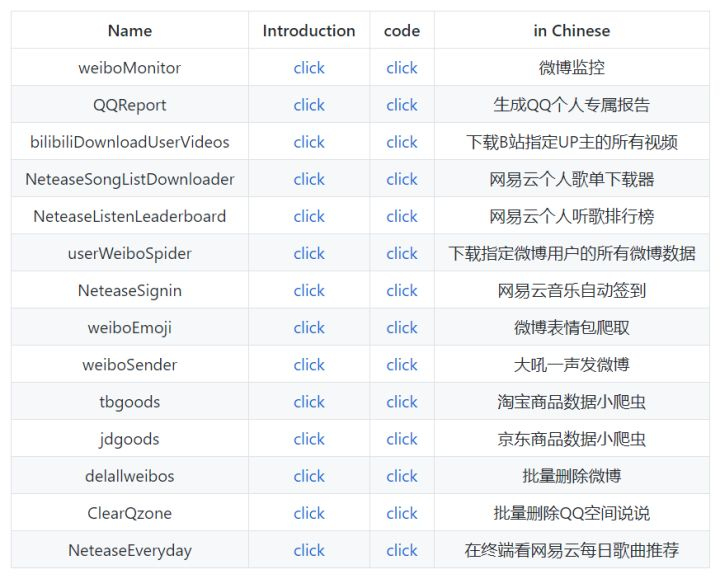This screenshot has height=579, width=720.
Task: Open Introduction link for ClearQzone
Action: click(x=309, y=513)
